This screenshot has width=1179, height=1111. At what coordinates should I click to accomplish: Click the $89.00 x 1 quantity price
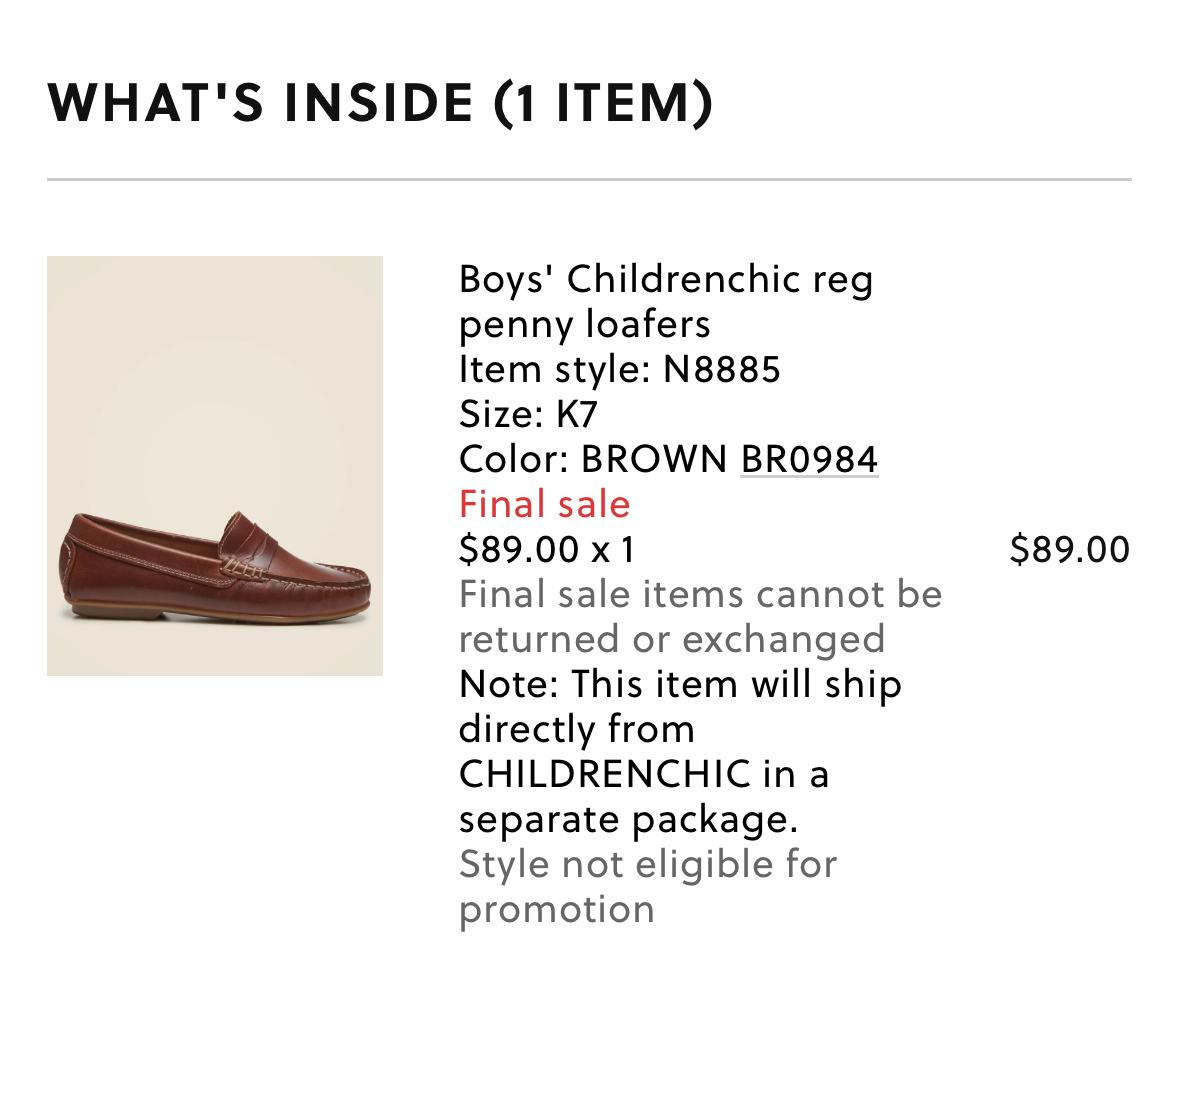point(547,549)
